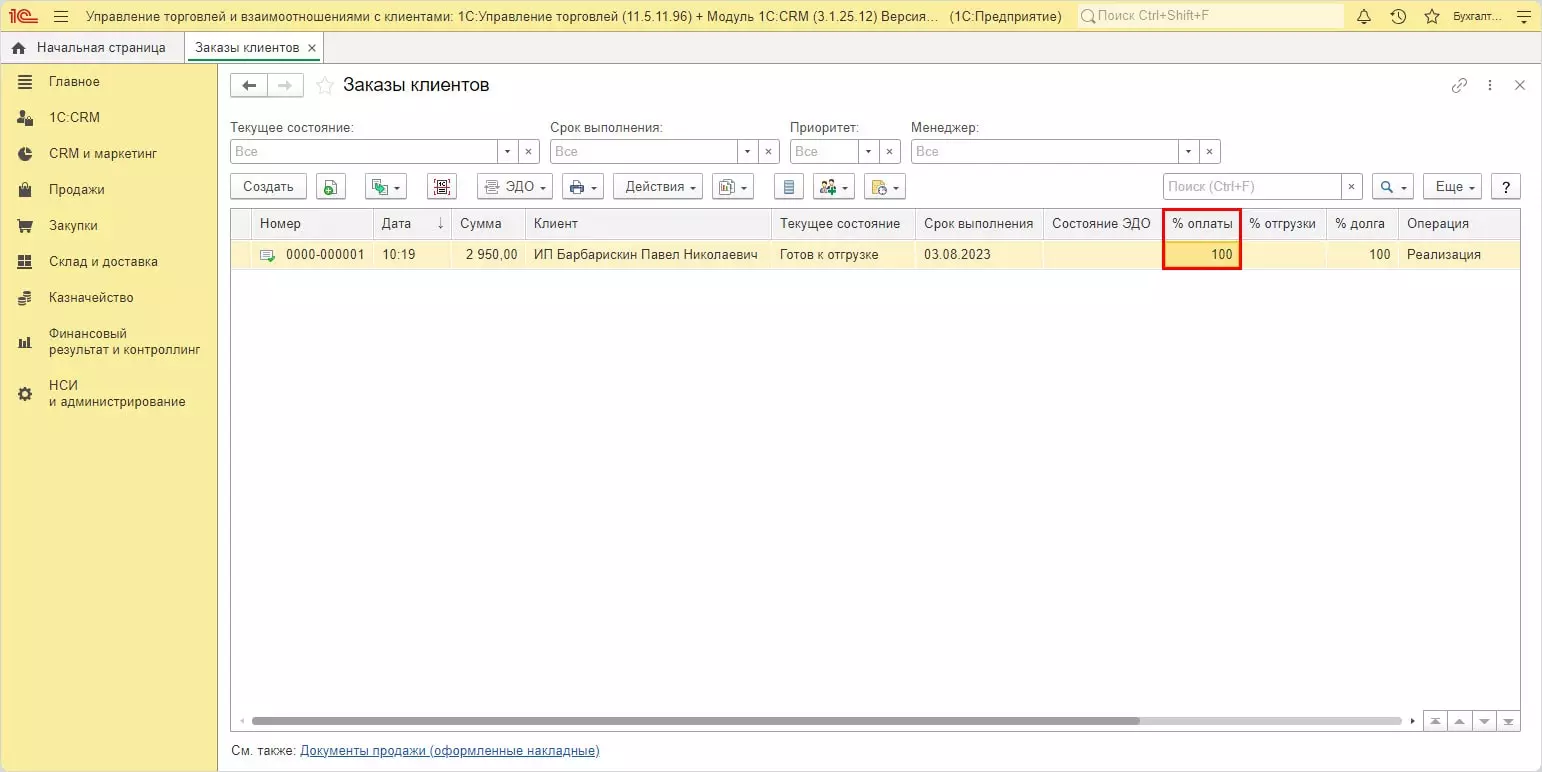Open the print dropdown button
This screenshot has height=772, width=1542.
[582, 187]
